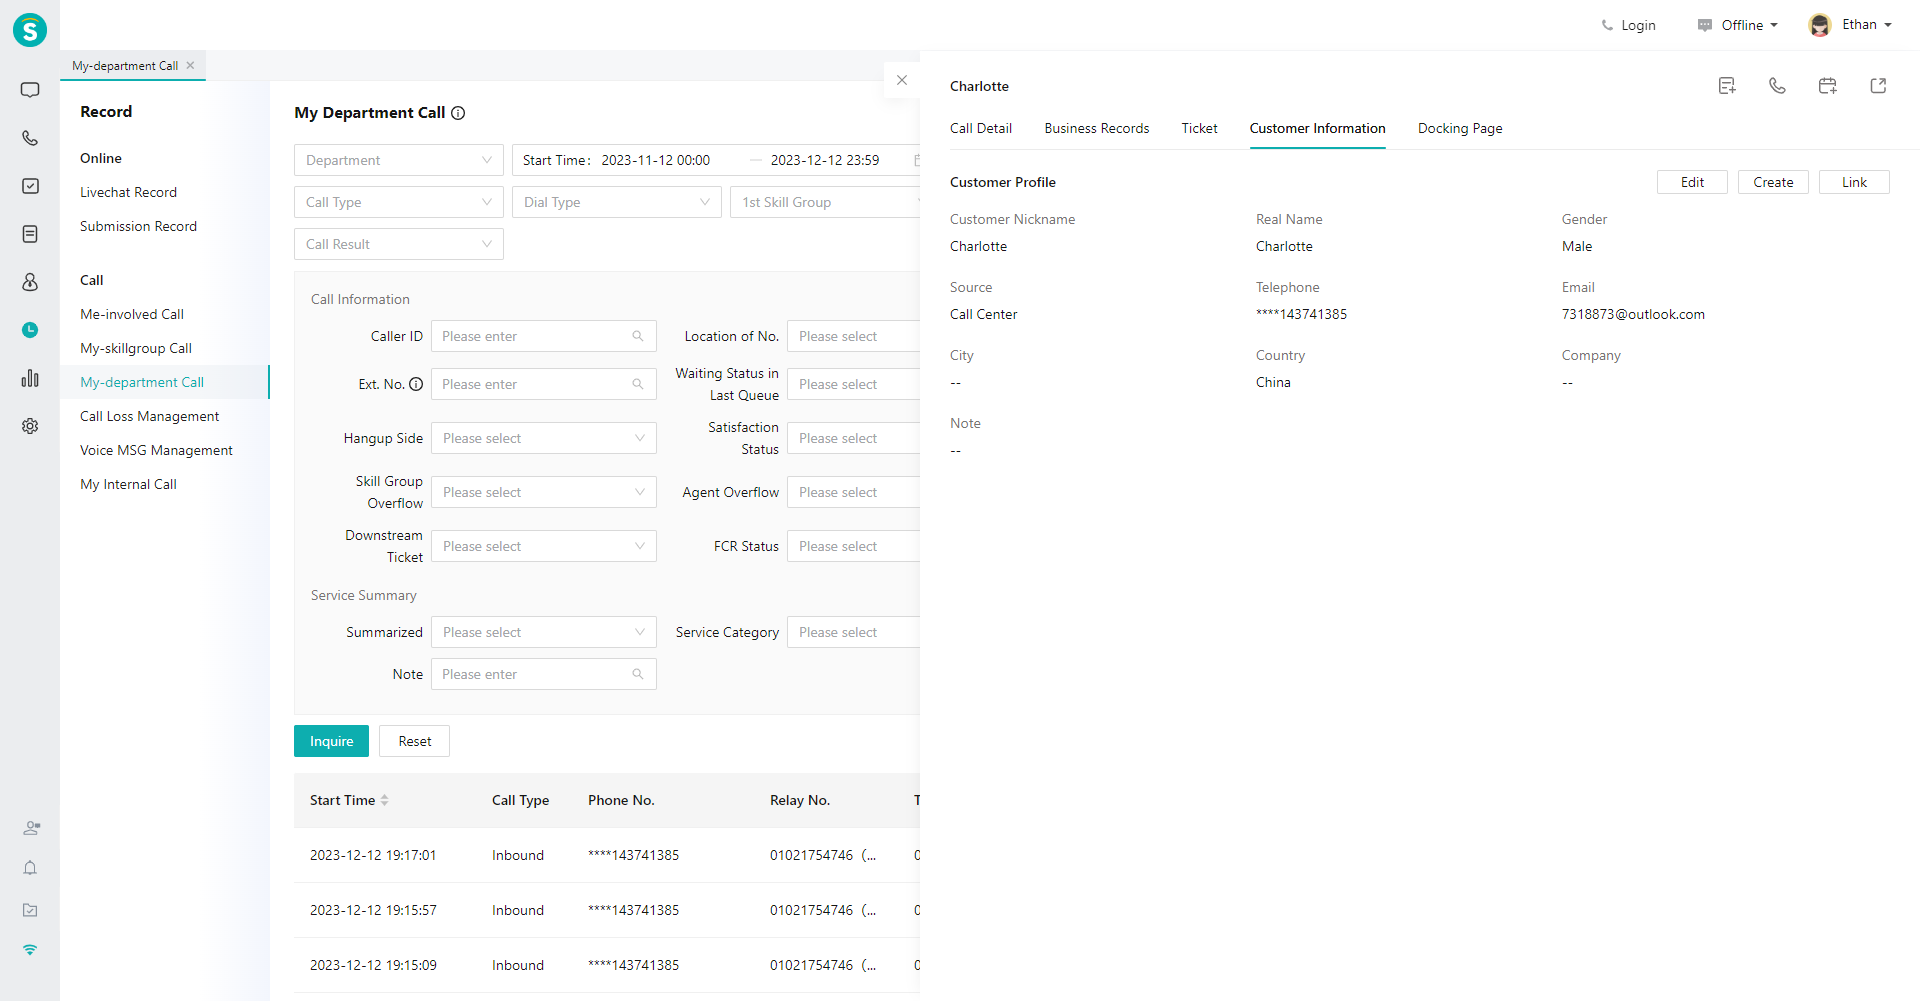Open the 1st Skill Group dropdown
The image size is (1920, 1001).
825,202
